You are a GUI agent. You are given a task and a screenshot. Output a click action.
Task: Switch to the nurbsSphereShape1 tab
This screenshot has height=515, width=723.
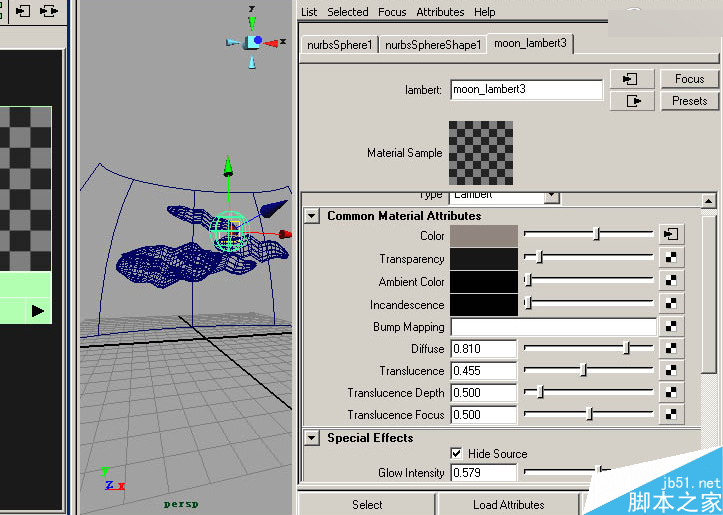click(433, 45)
